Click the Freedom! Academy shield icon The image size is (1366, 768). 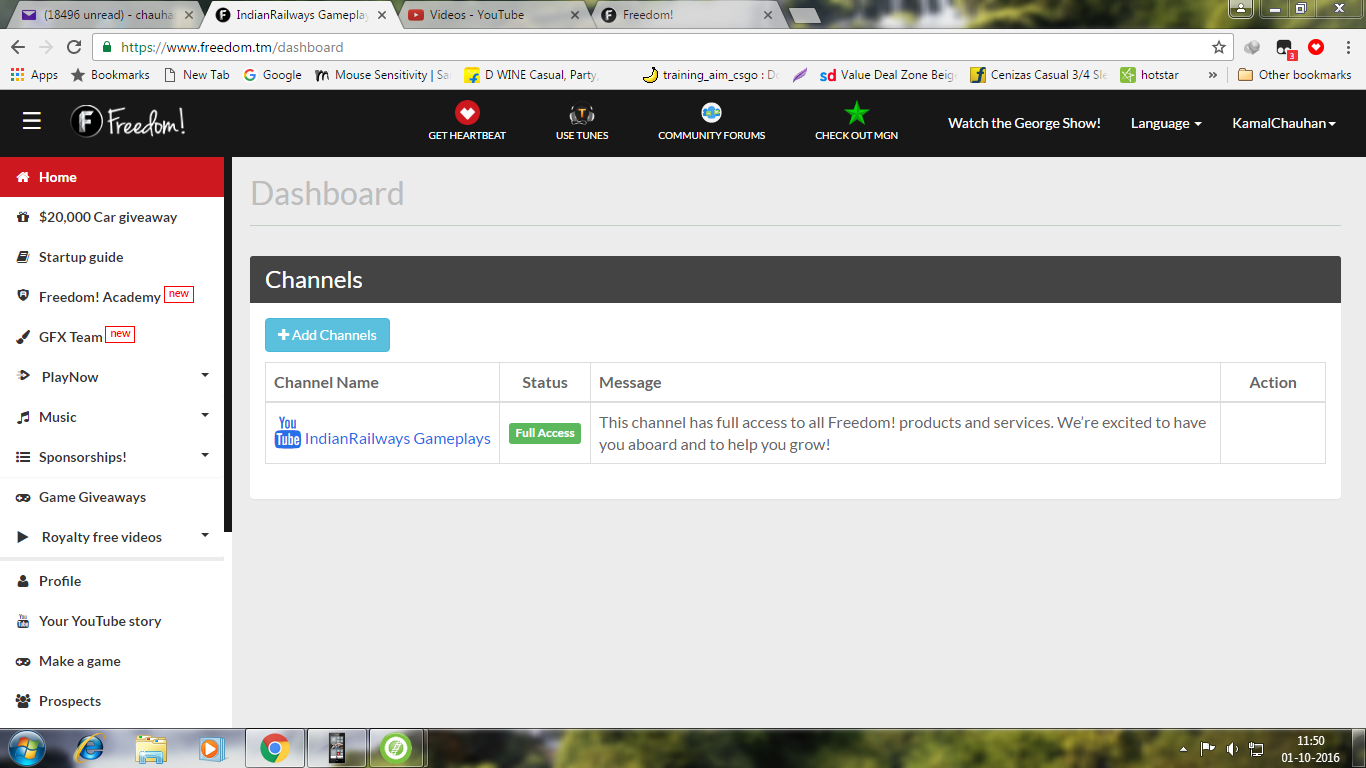[23, 297]
